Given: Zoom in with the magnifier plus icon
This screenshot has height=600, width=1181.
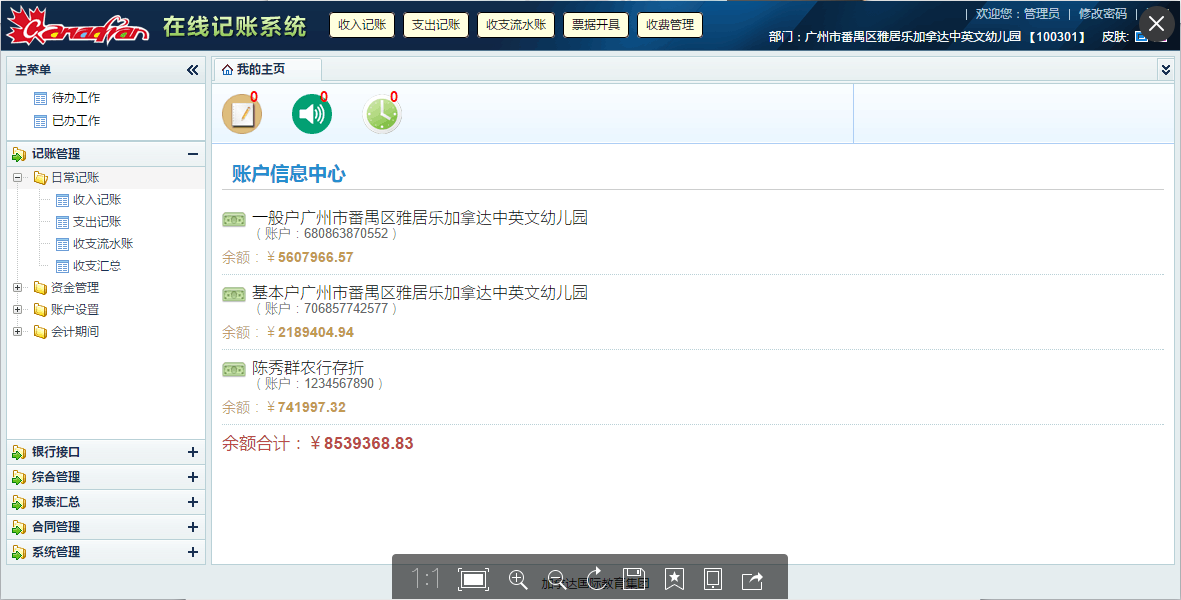Looking at the screenshot, I should [518, 579].
